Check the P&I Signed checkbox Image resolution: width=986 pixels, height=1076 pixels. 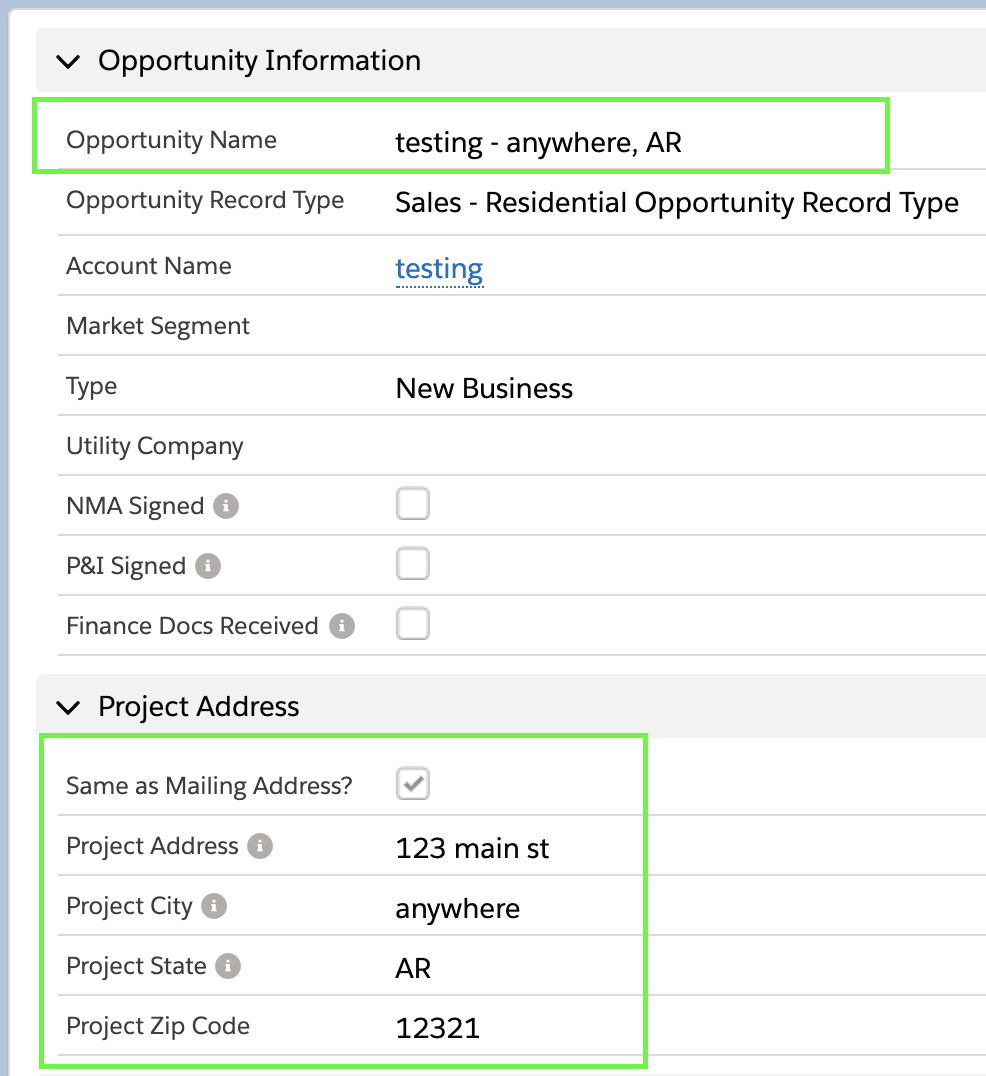[413, 564]
